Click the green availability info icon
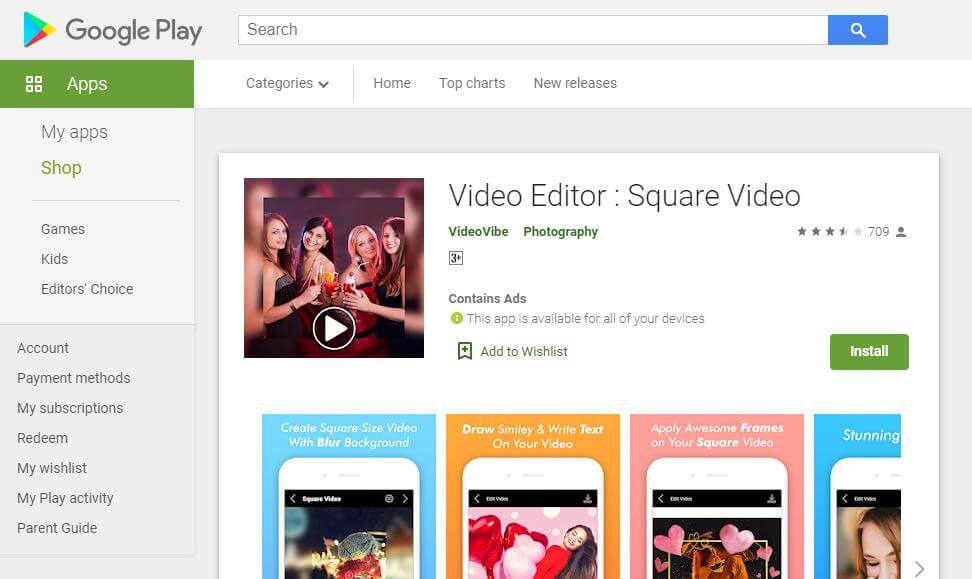972x579 pixels. click(457, 318)
